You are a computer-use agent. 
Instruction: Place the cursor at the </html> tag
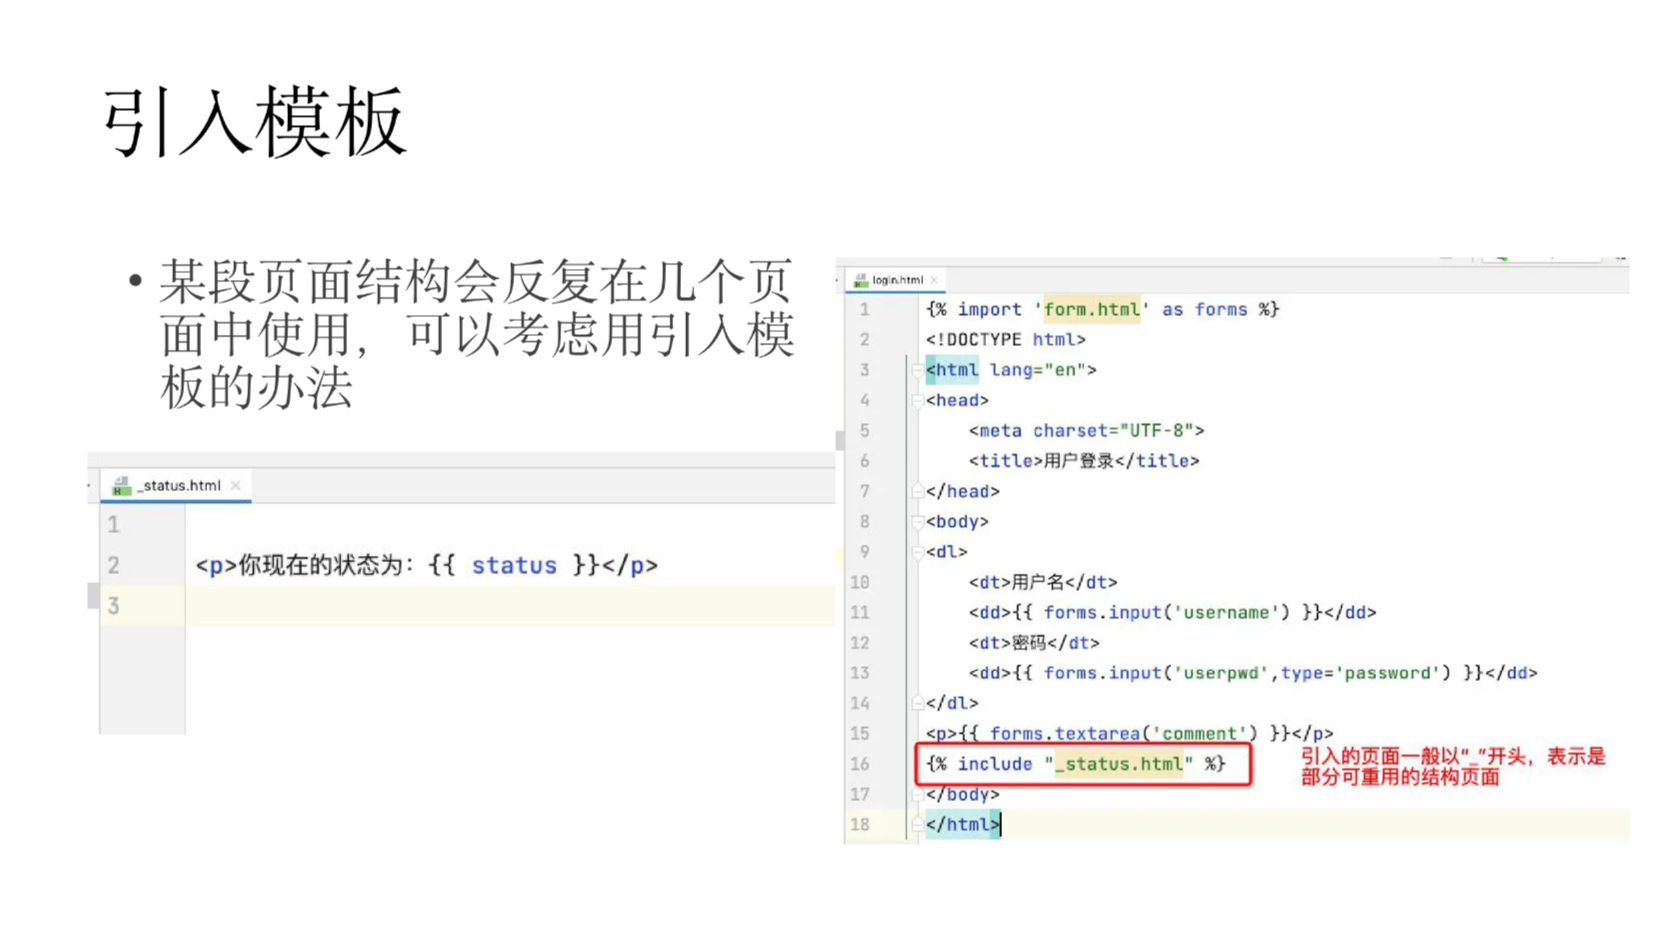(x=962, y=824)
